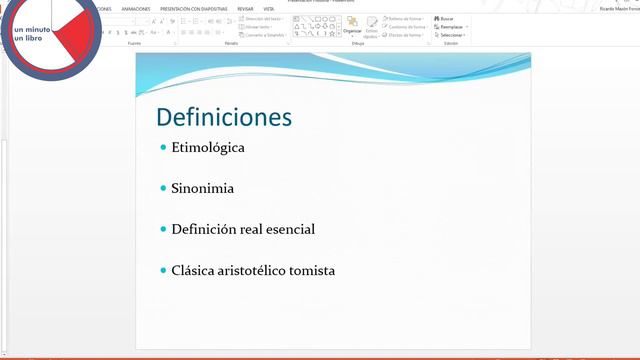Align paragraph text left
Viewport: 640px width, 360px height.
point(183,32)
